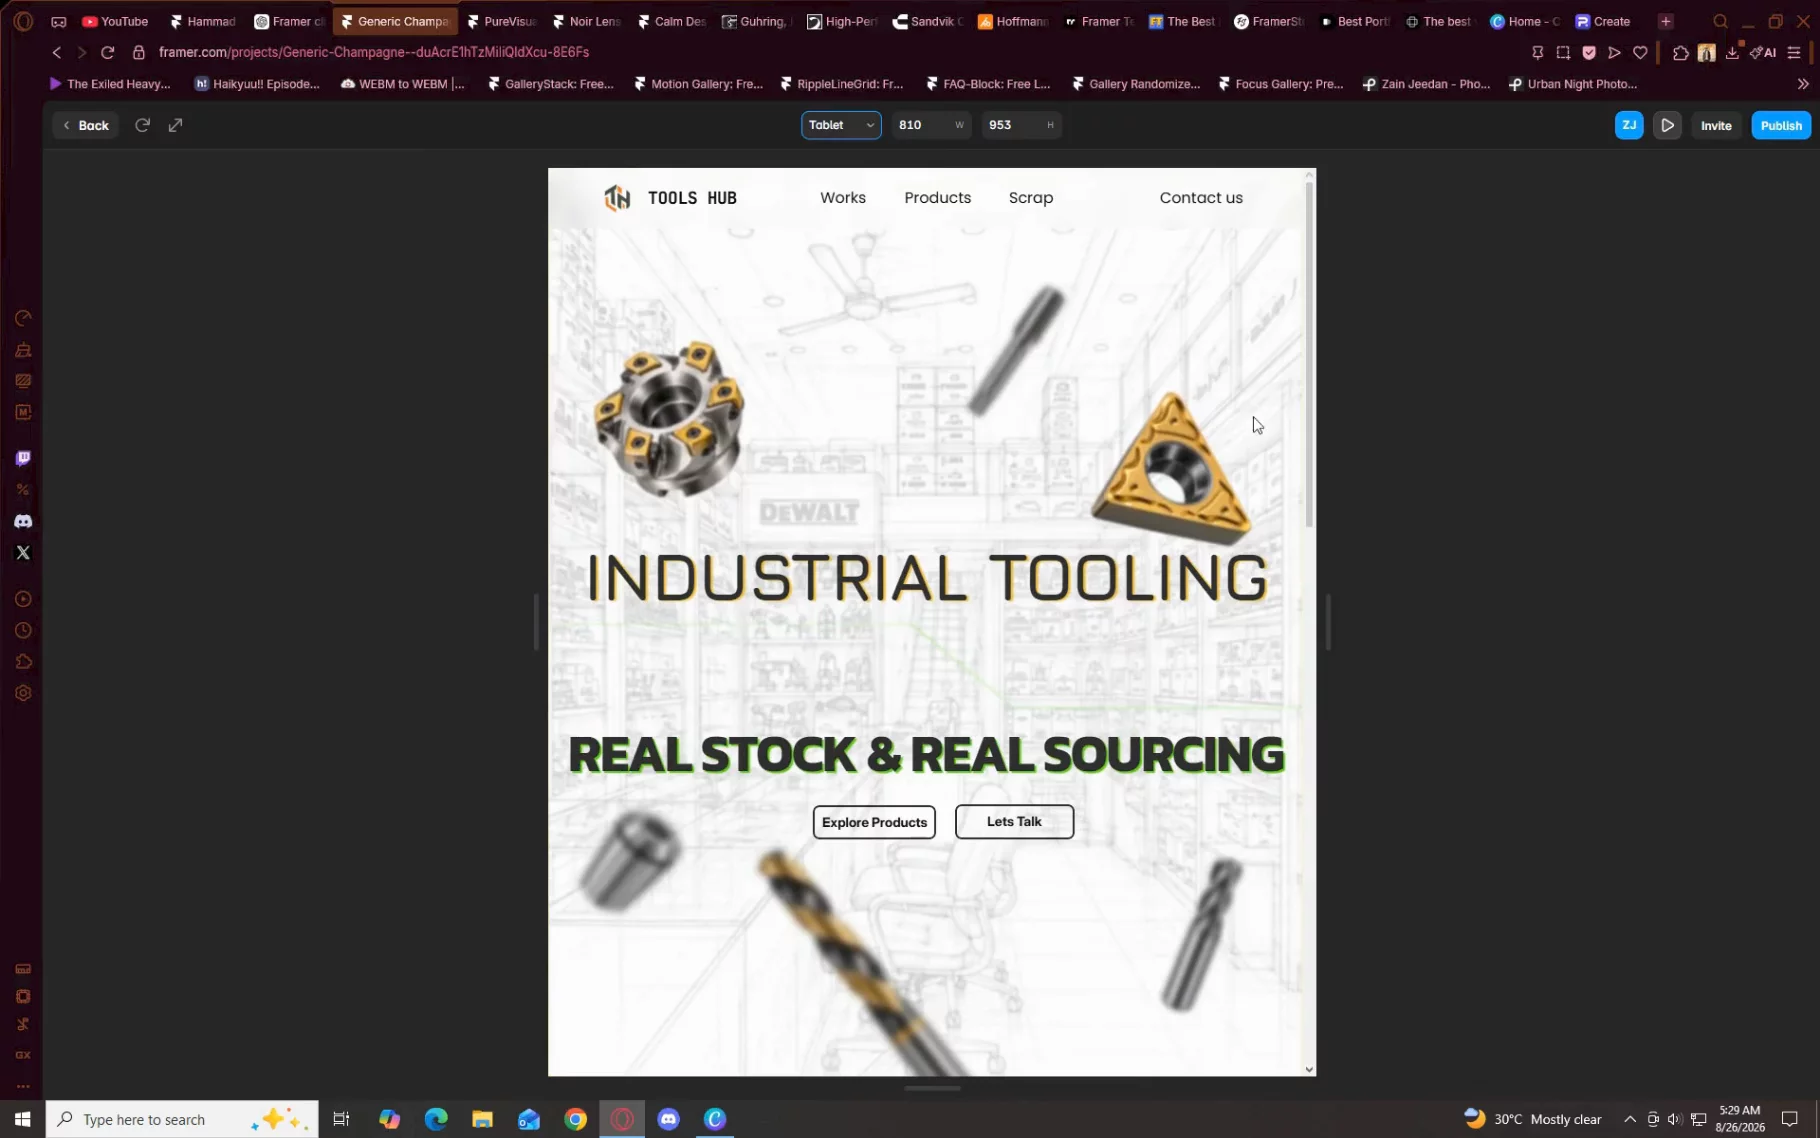
Task: Click the play preview icon beside Invite
Action: 1667,125
